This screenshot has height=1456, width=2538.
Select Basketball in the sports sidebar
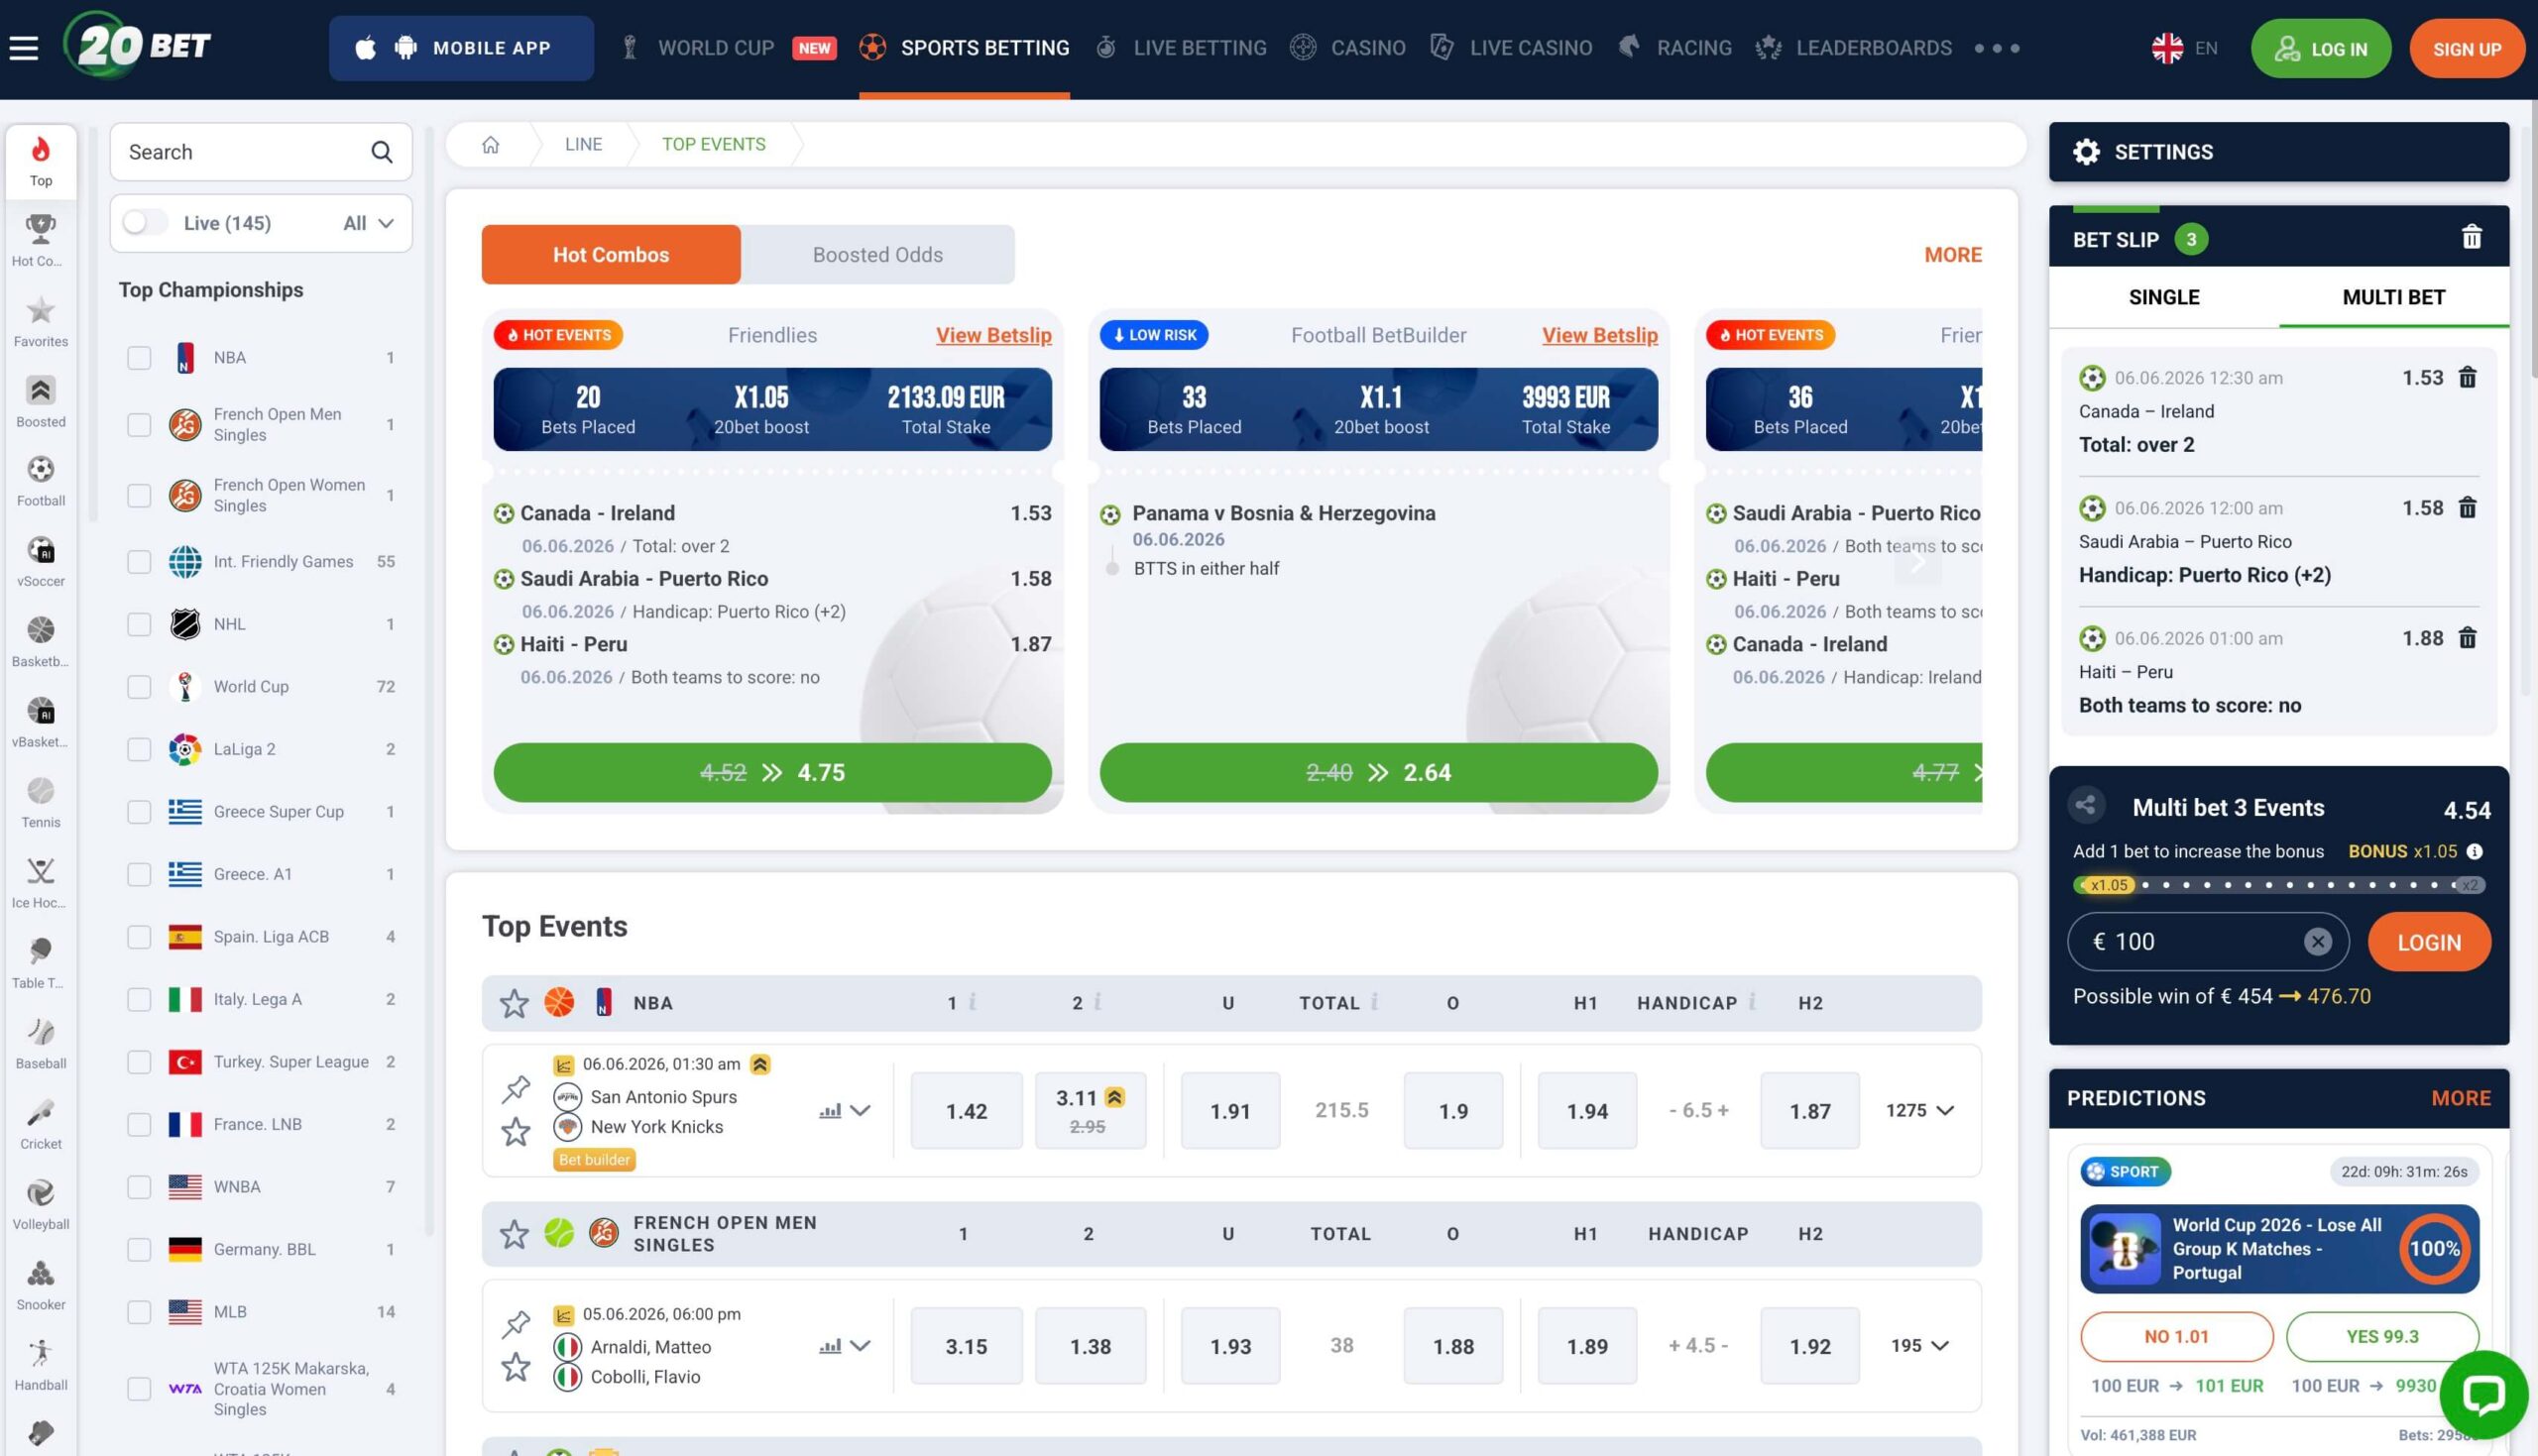(x=41, y=641)
